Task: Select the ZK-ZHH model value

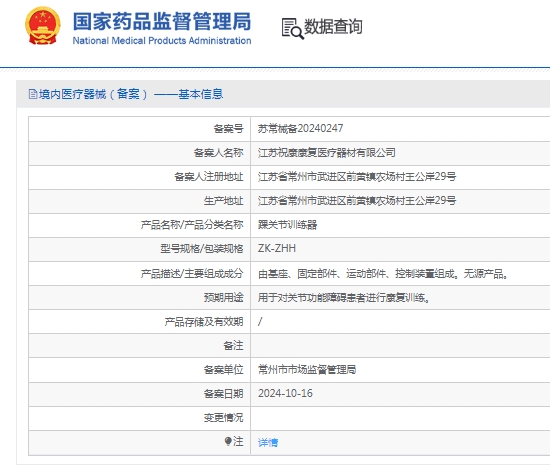Action: (x=277, y=248)
